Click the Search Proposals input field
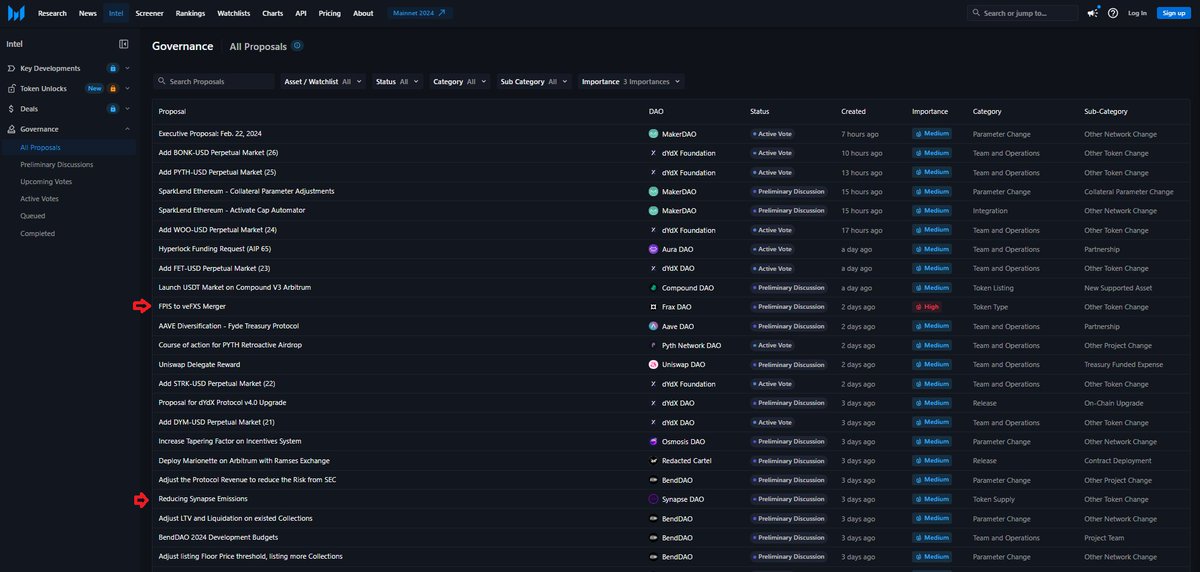 click(214, 81)
